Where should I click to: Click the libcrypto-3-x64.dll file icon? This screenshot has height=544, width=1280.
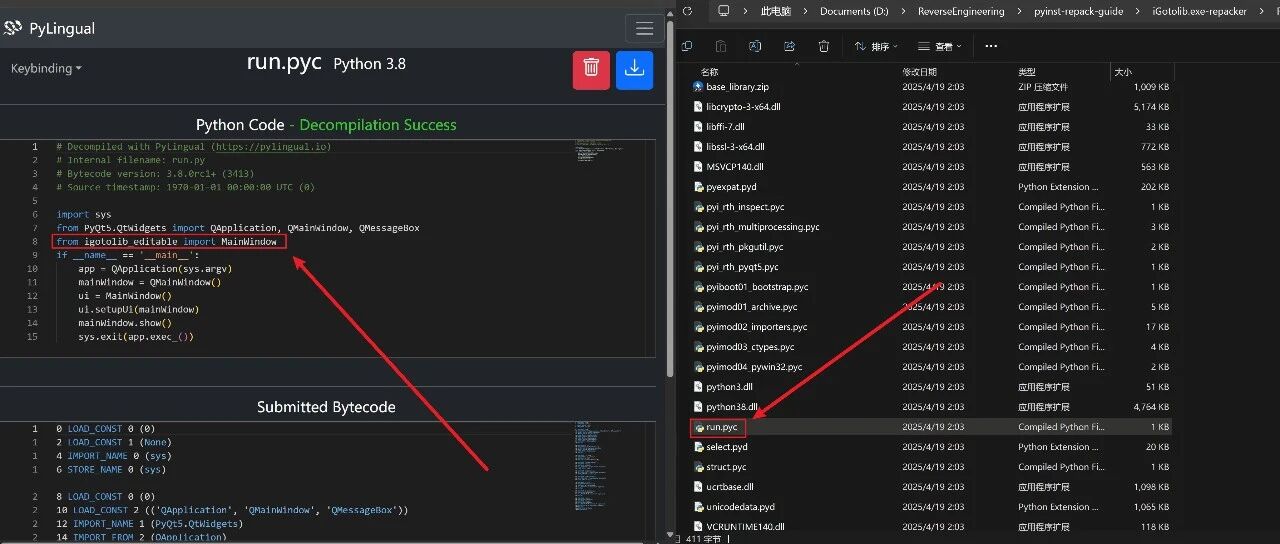click(x=698, y=107)
